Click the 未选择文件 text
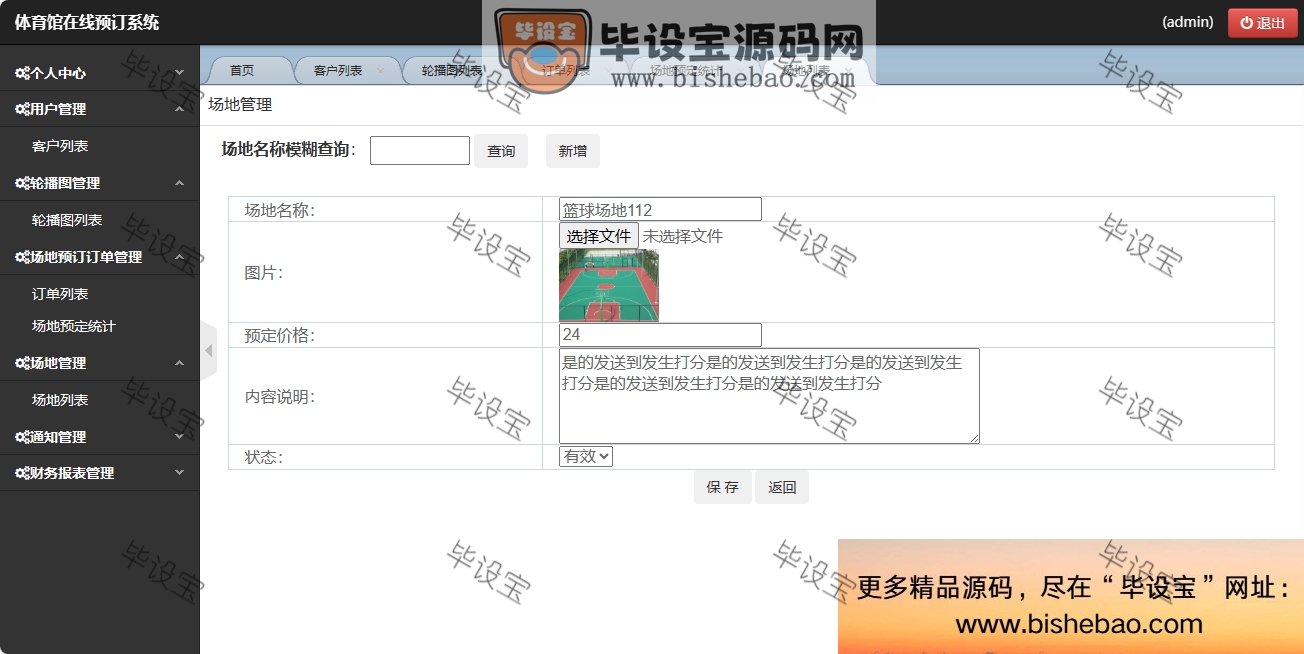The height and width of the screenshot is (654, 1304). (683, 236)
